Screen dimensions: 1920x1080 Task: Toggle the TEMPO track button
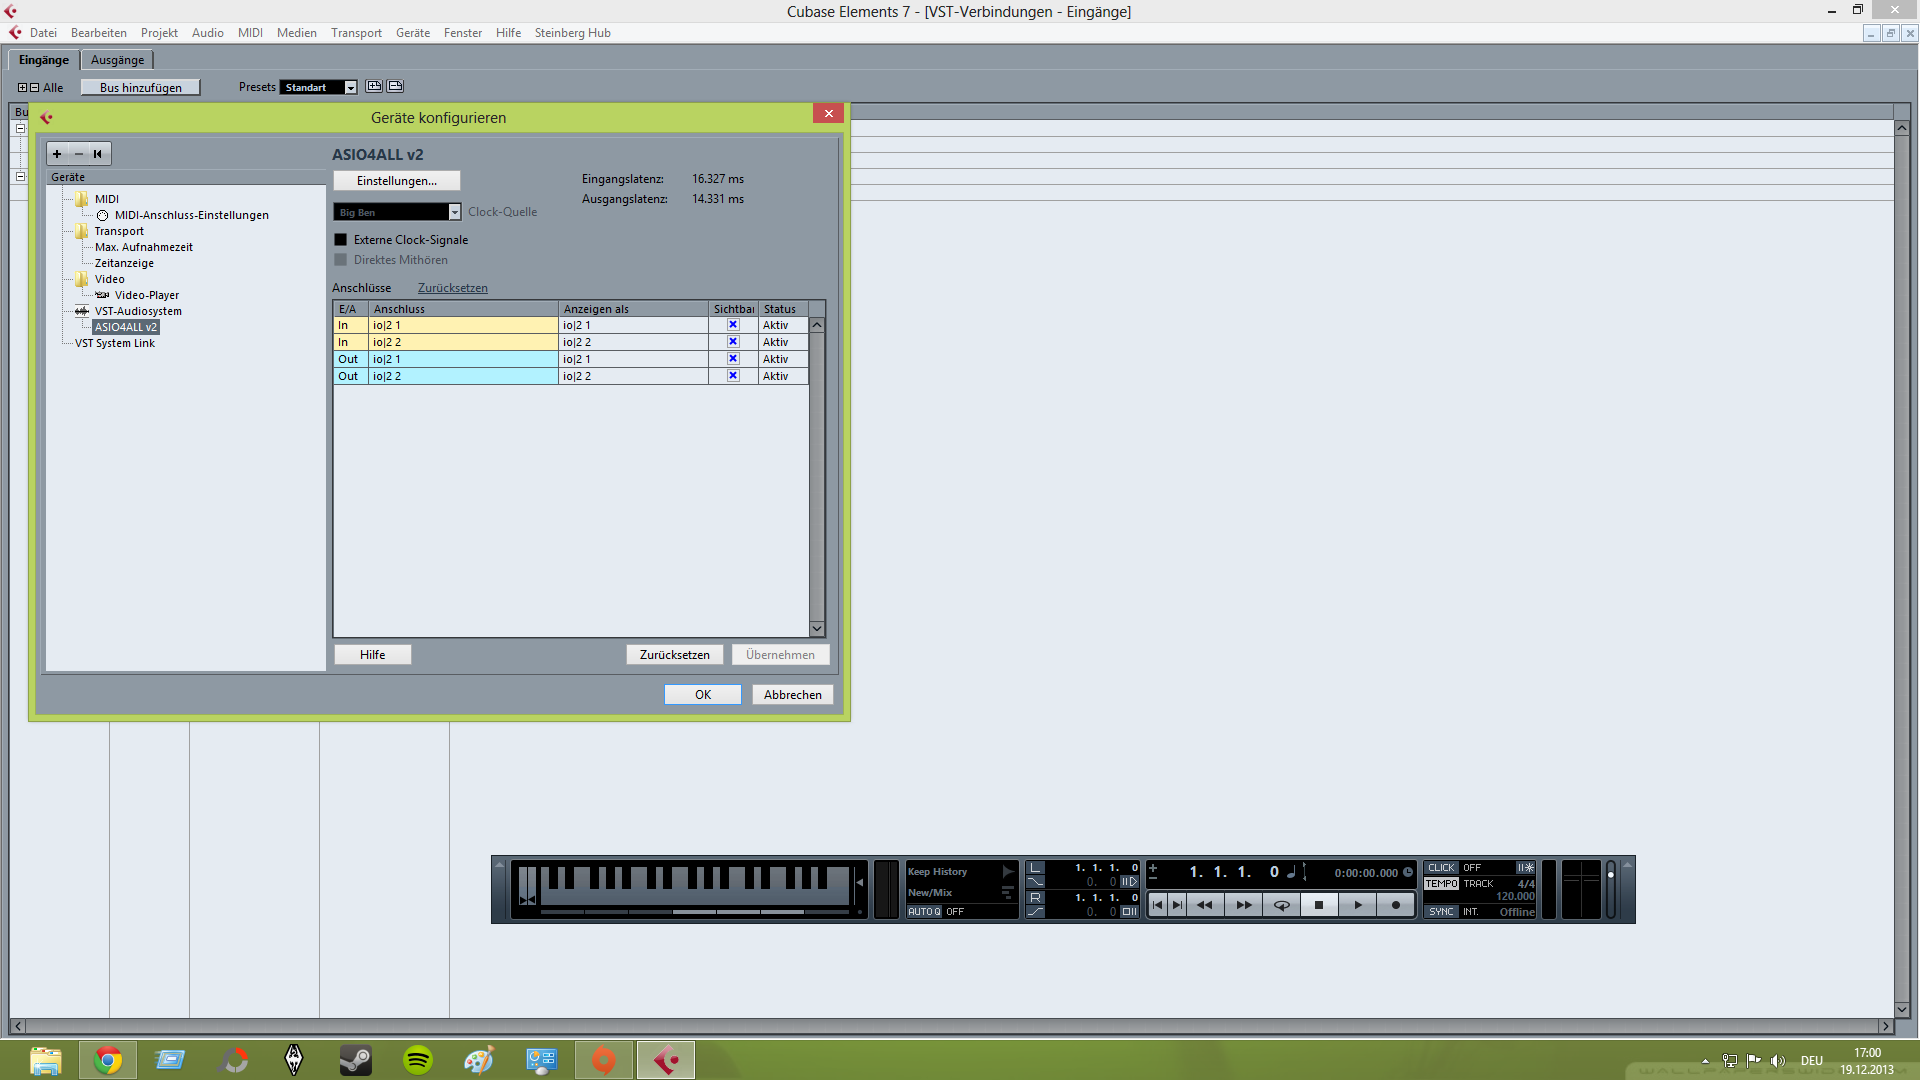click(x=1441, y=884)
